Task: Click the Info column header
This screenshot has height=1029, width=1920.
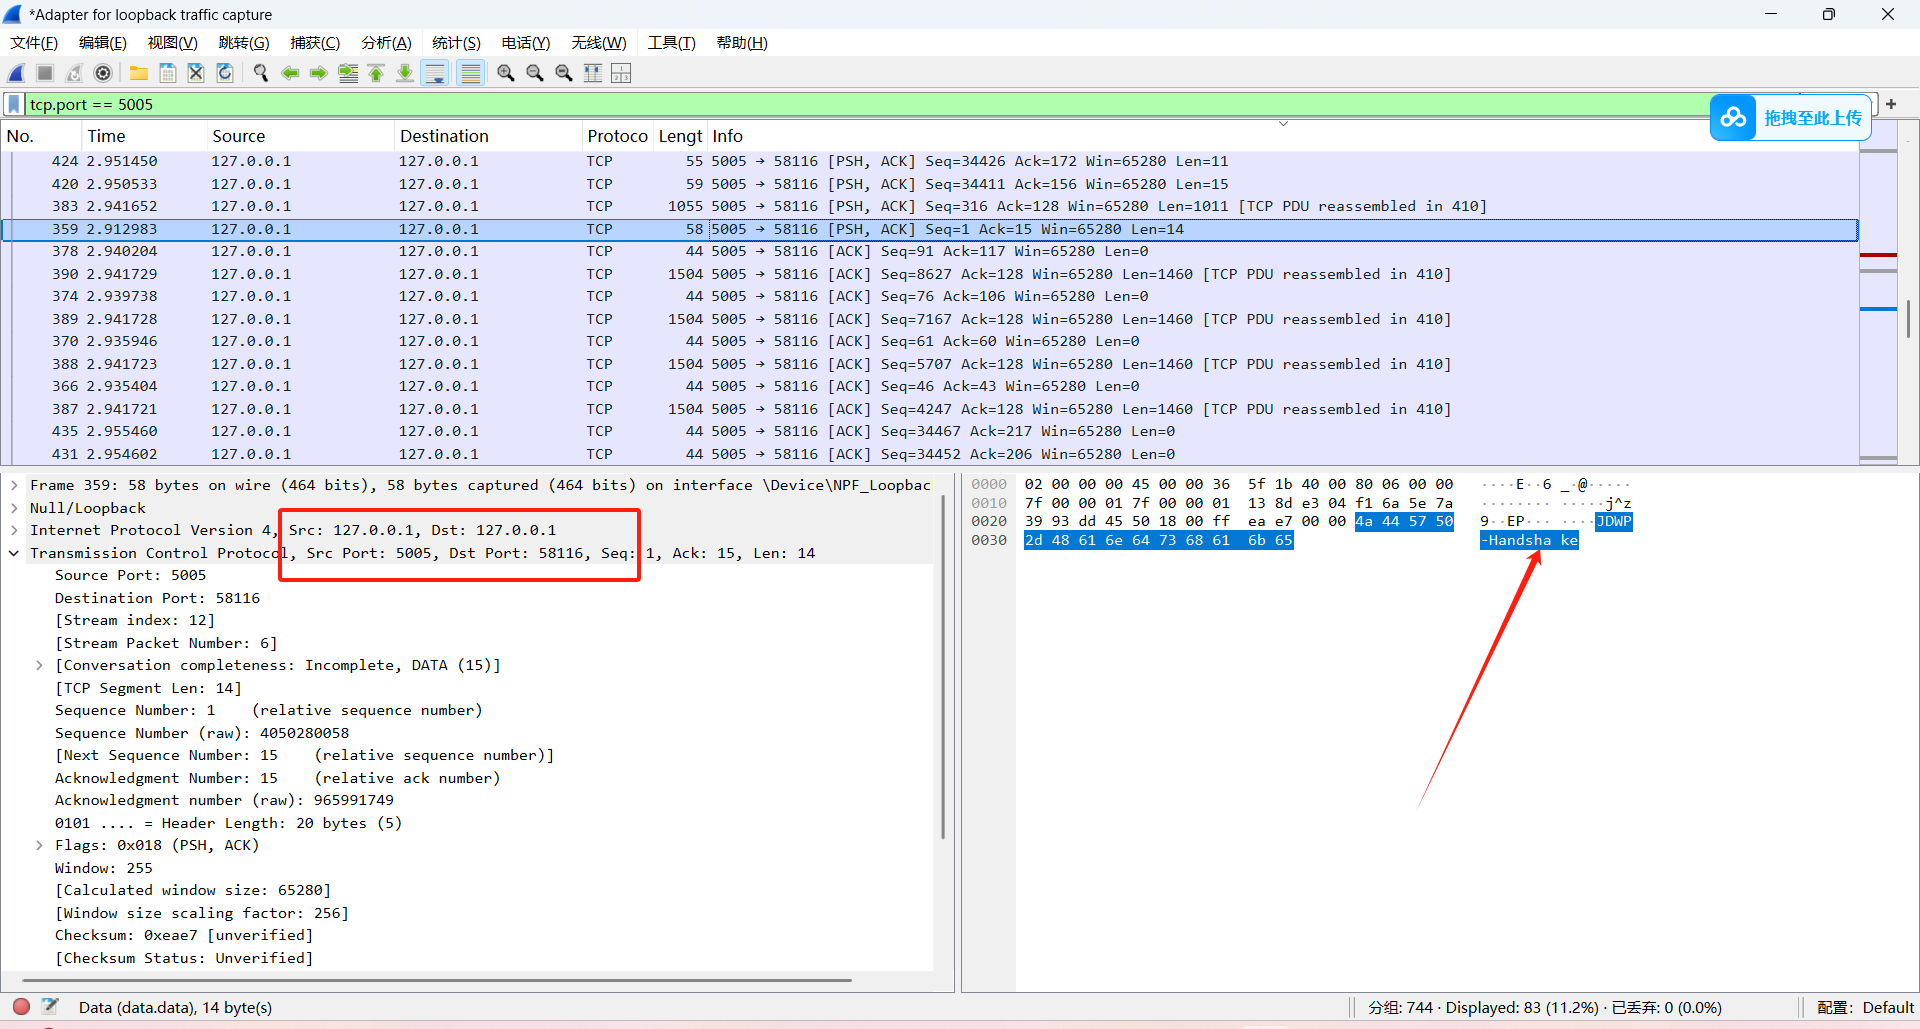Action: (x=728, y=136)
